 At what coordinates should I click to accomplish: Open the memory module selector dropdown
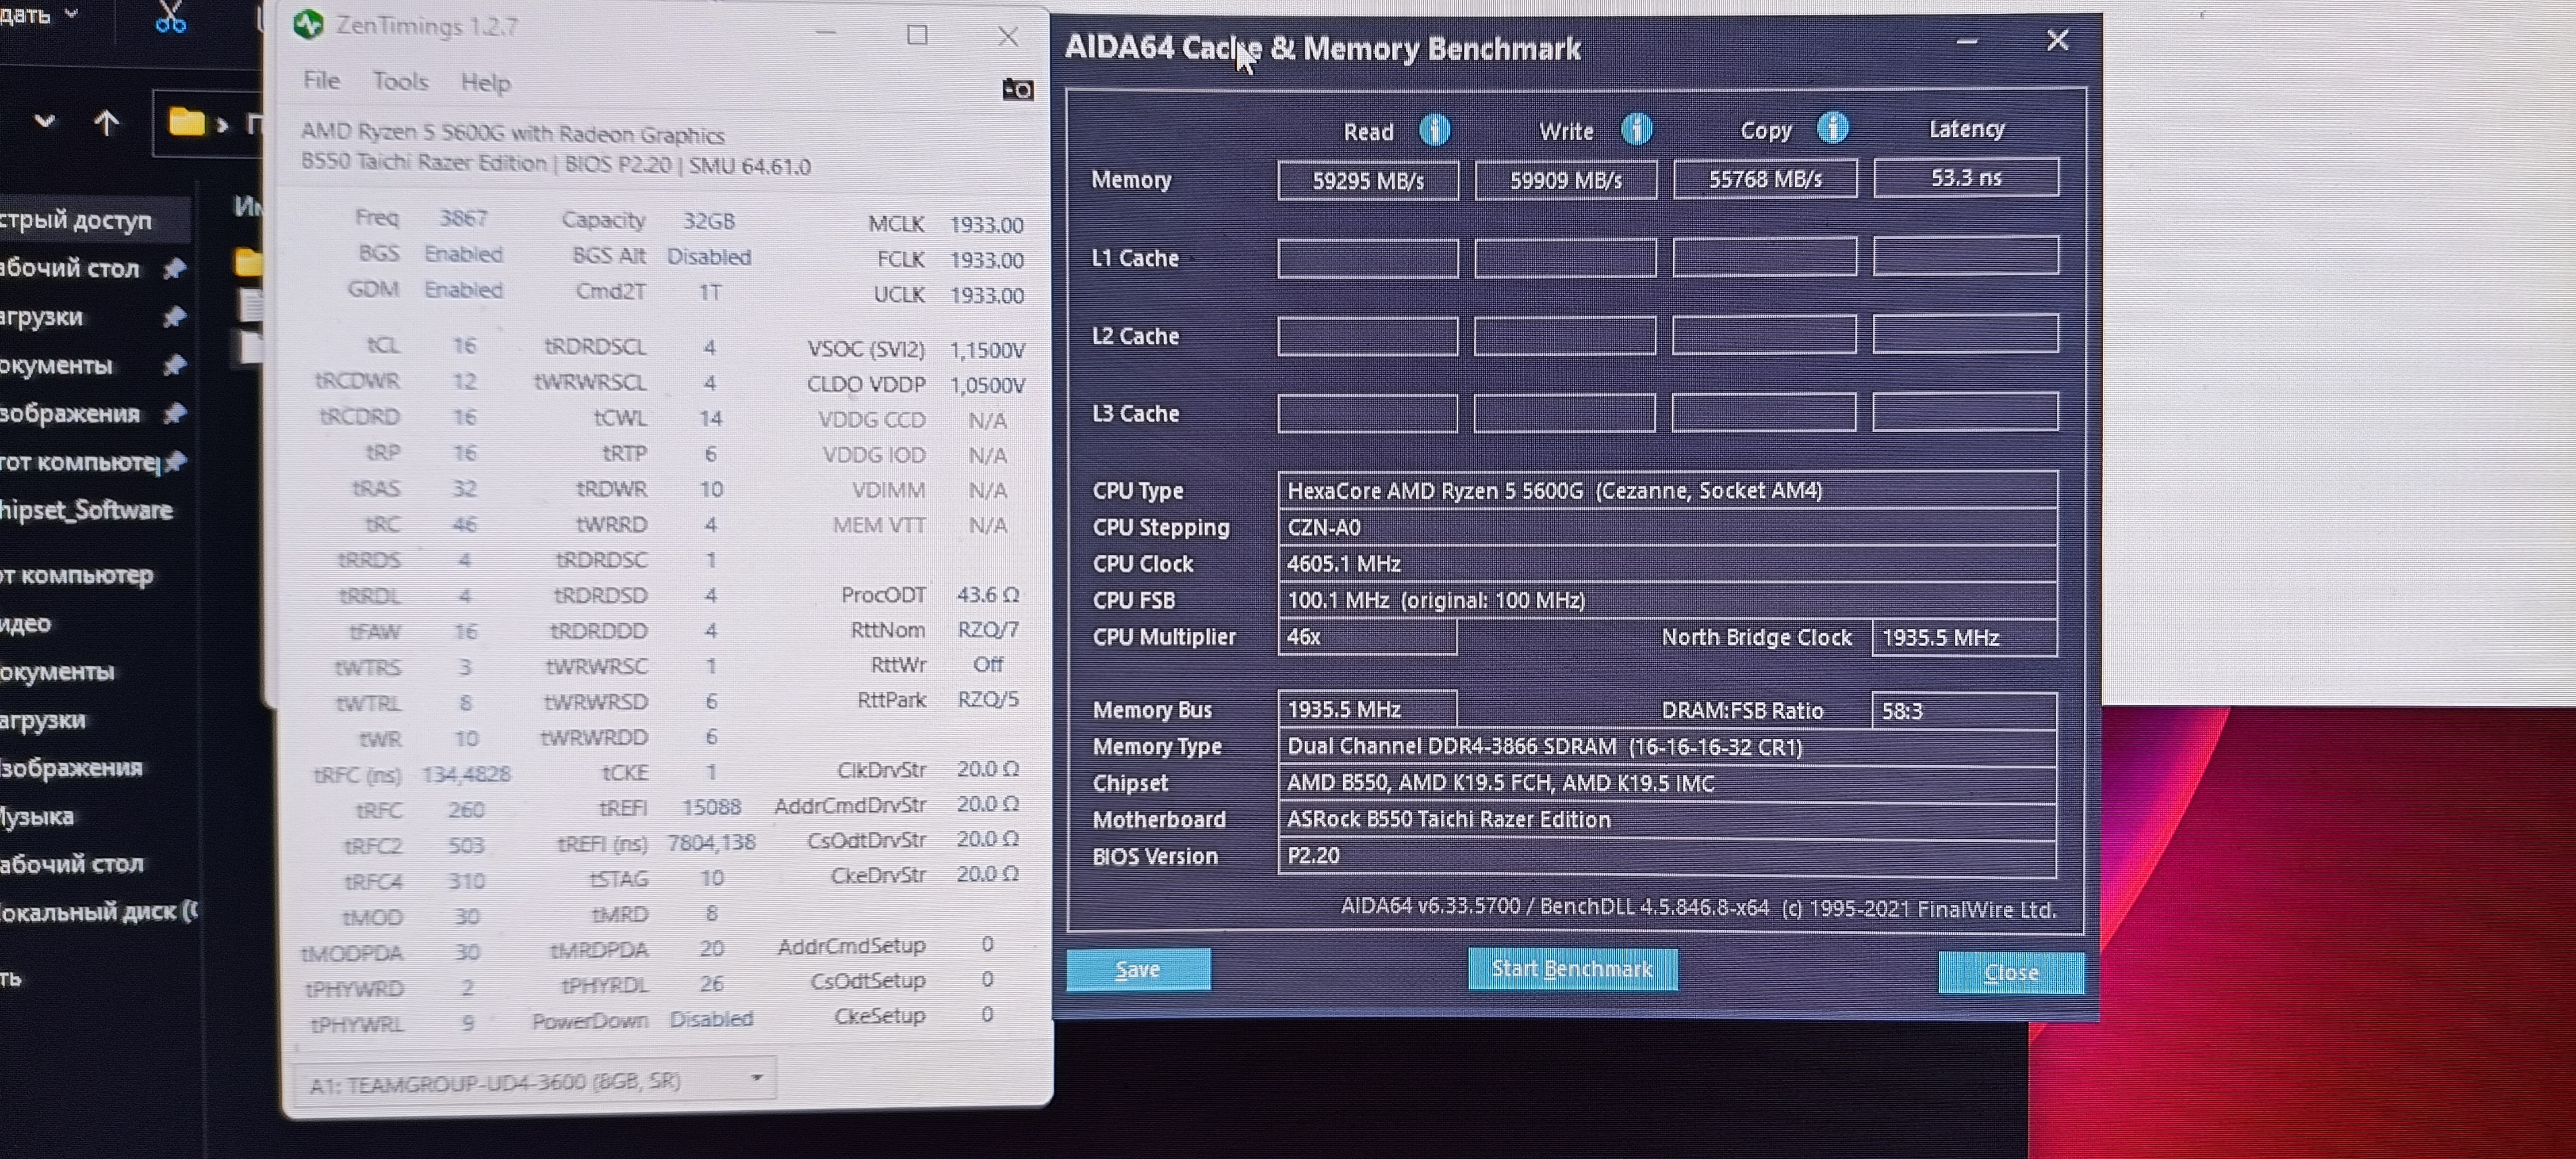coord(756,1078)
